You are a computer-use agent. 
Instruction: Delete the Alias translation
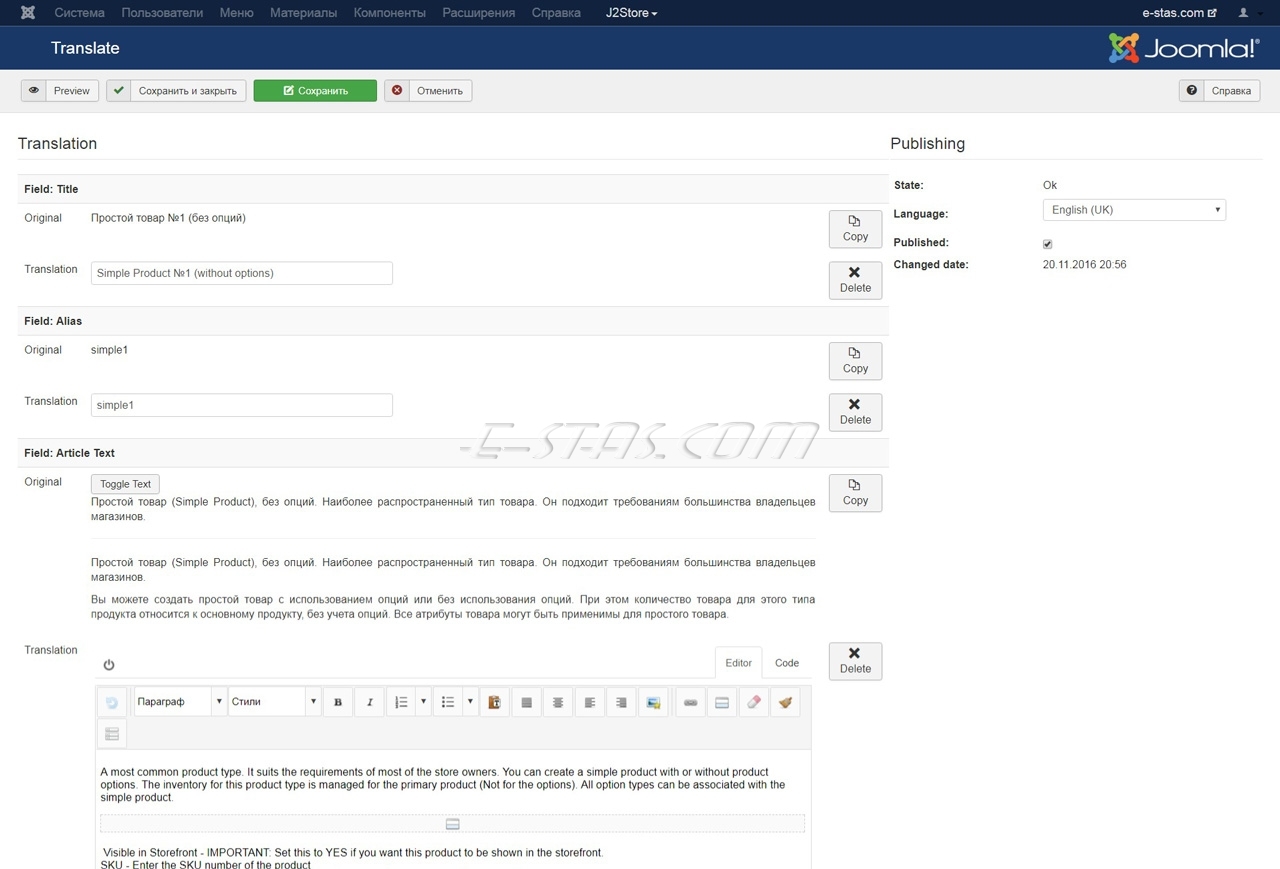tap(855, 412)
